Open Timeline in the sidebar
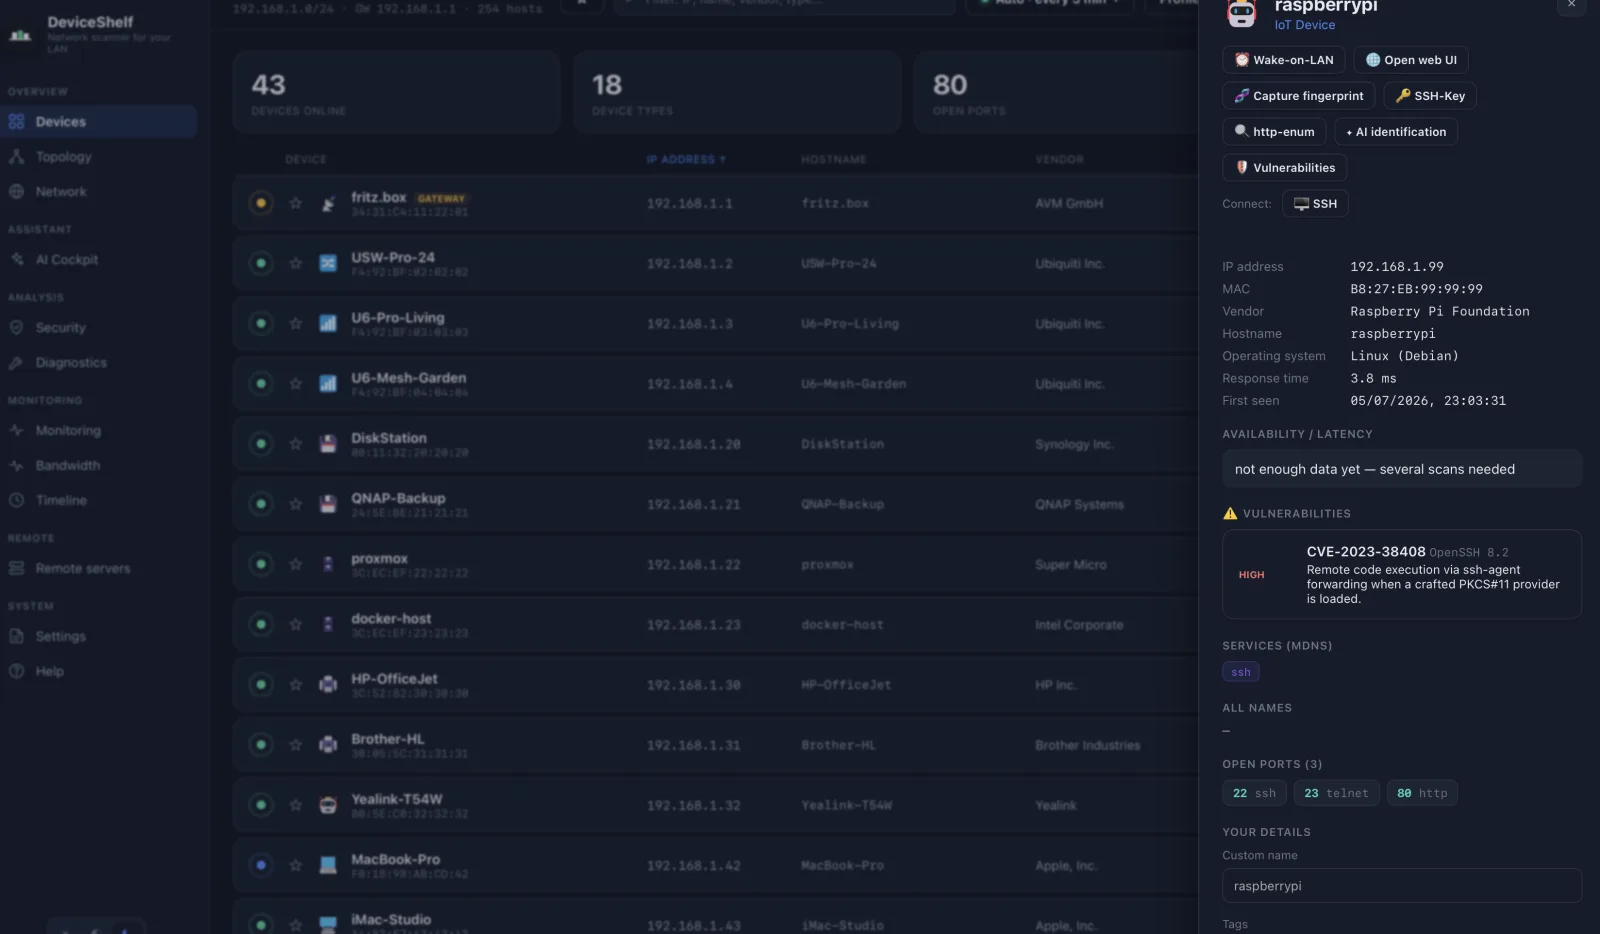The width and height of the screenshot is (1600, 934). [98, 501]
